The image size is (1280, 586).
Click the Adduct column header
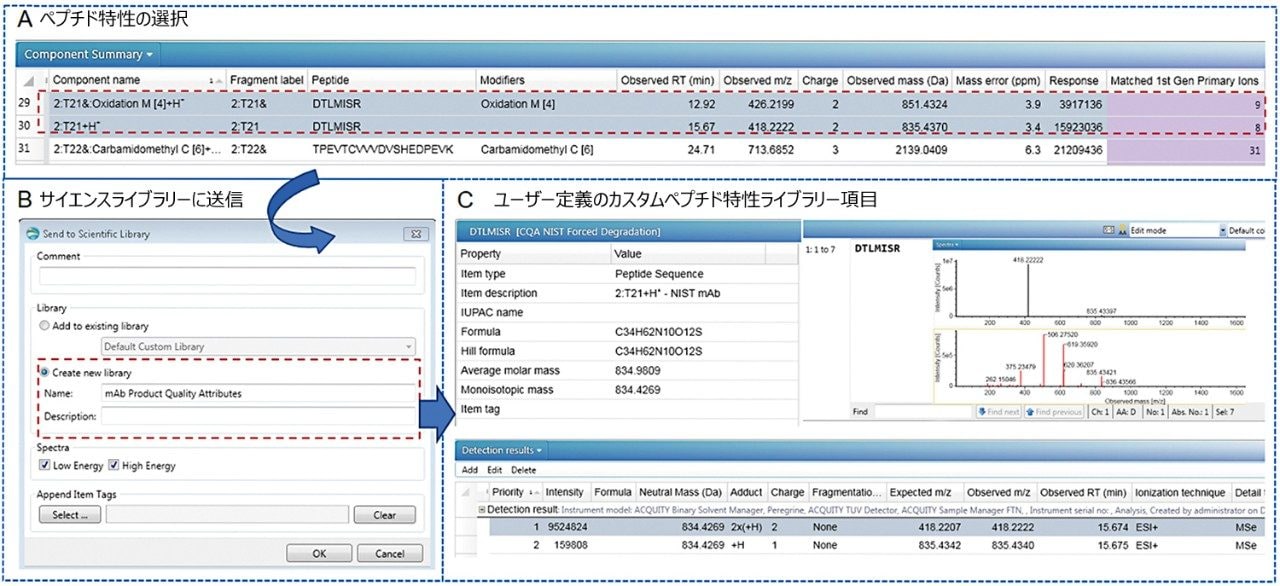pos(746,492)
